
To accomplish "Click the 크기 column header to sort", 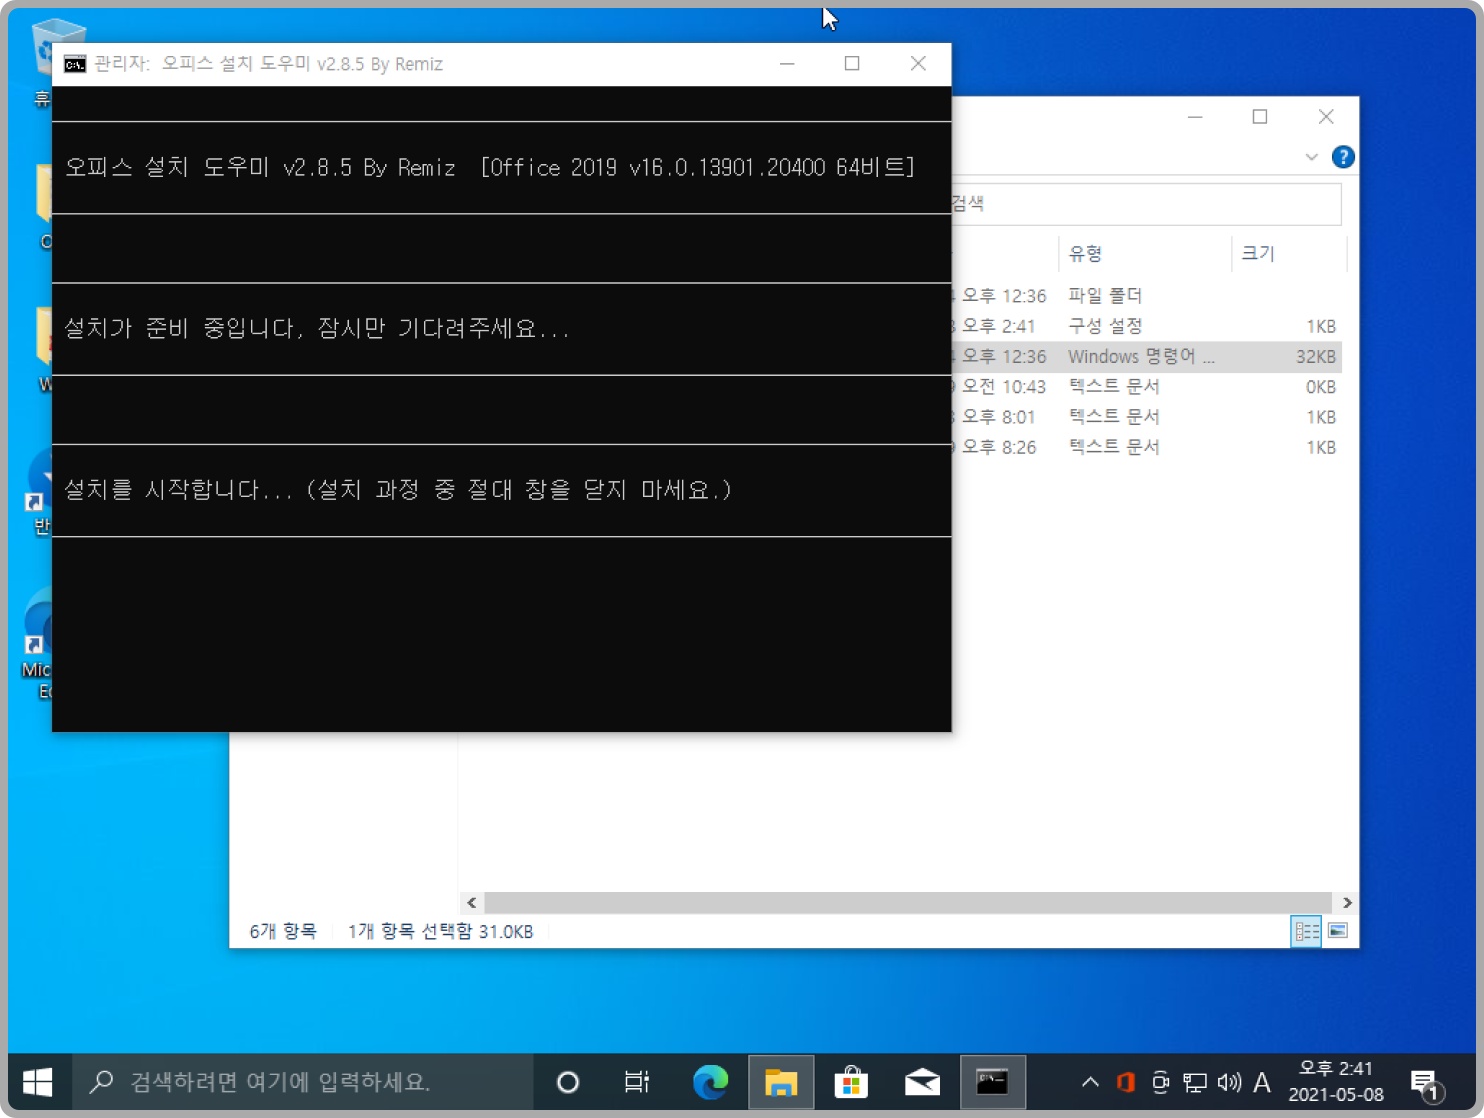I will [x=1258, y=253].
